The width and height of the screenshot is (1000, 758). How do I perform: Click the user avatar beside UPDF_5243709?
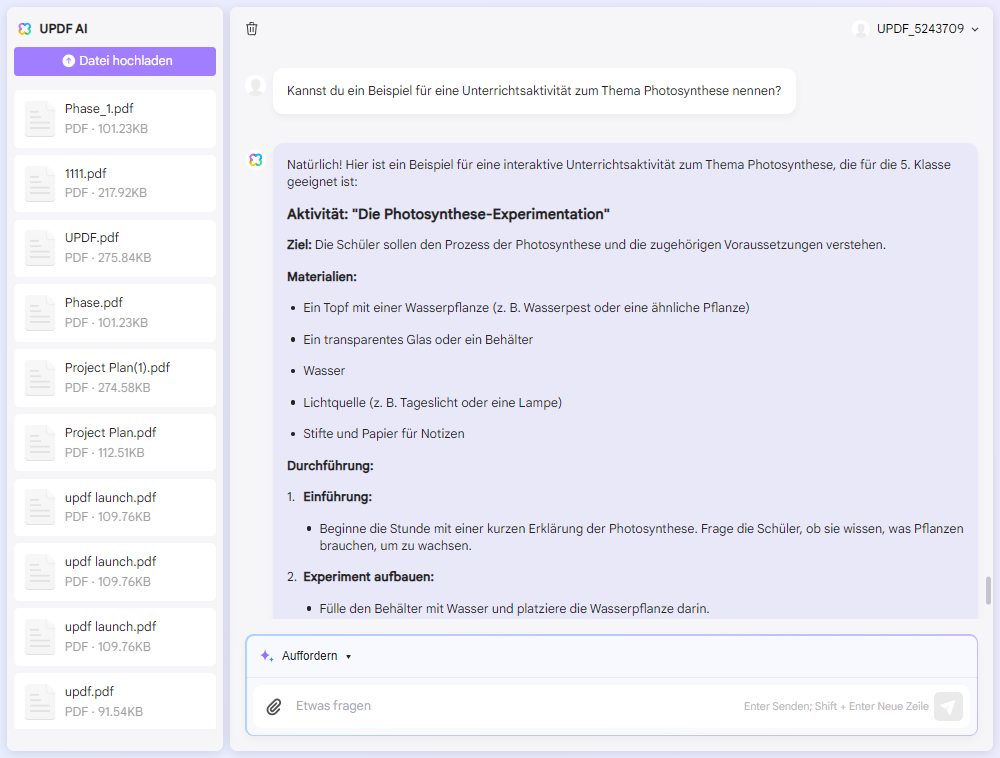860,29
